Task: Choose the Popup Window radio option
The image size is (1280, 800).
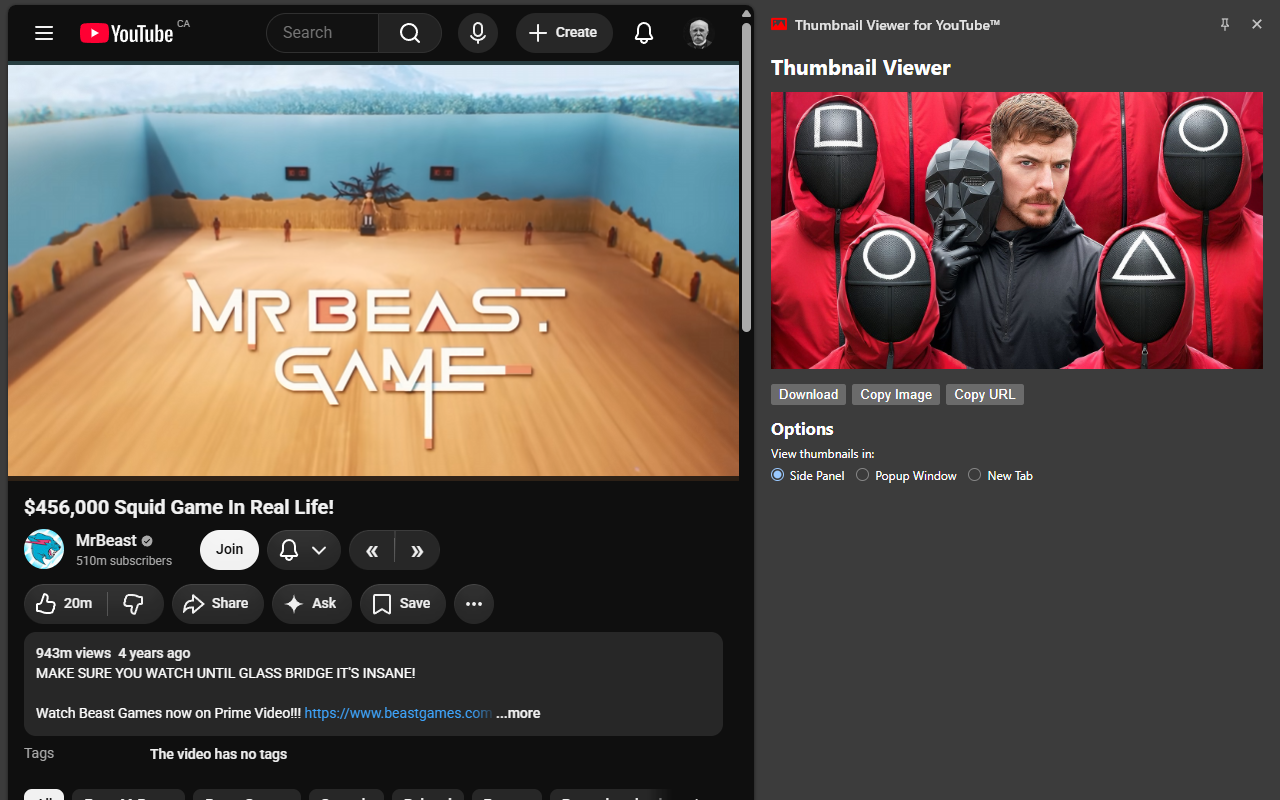Action: tap(863, 475)
